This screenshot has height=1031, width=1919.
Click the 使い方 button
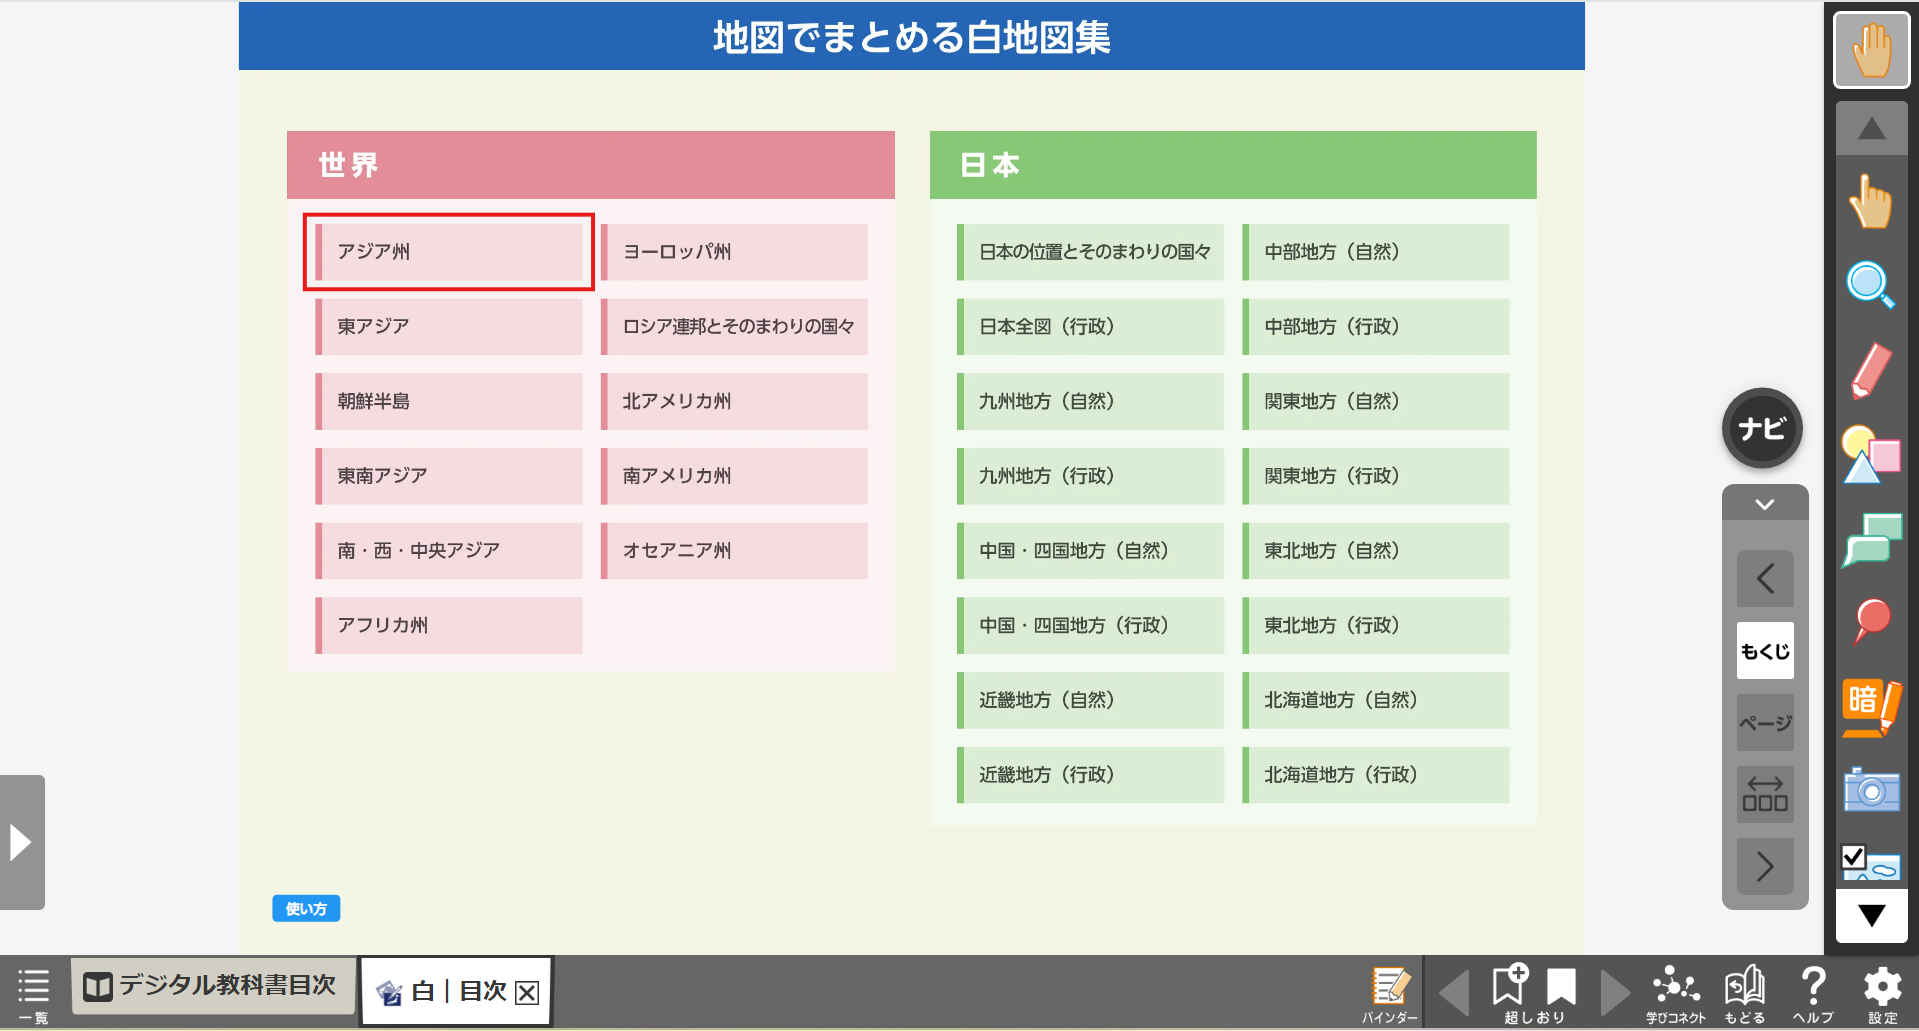306,908
